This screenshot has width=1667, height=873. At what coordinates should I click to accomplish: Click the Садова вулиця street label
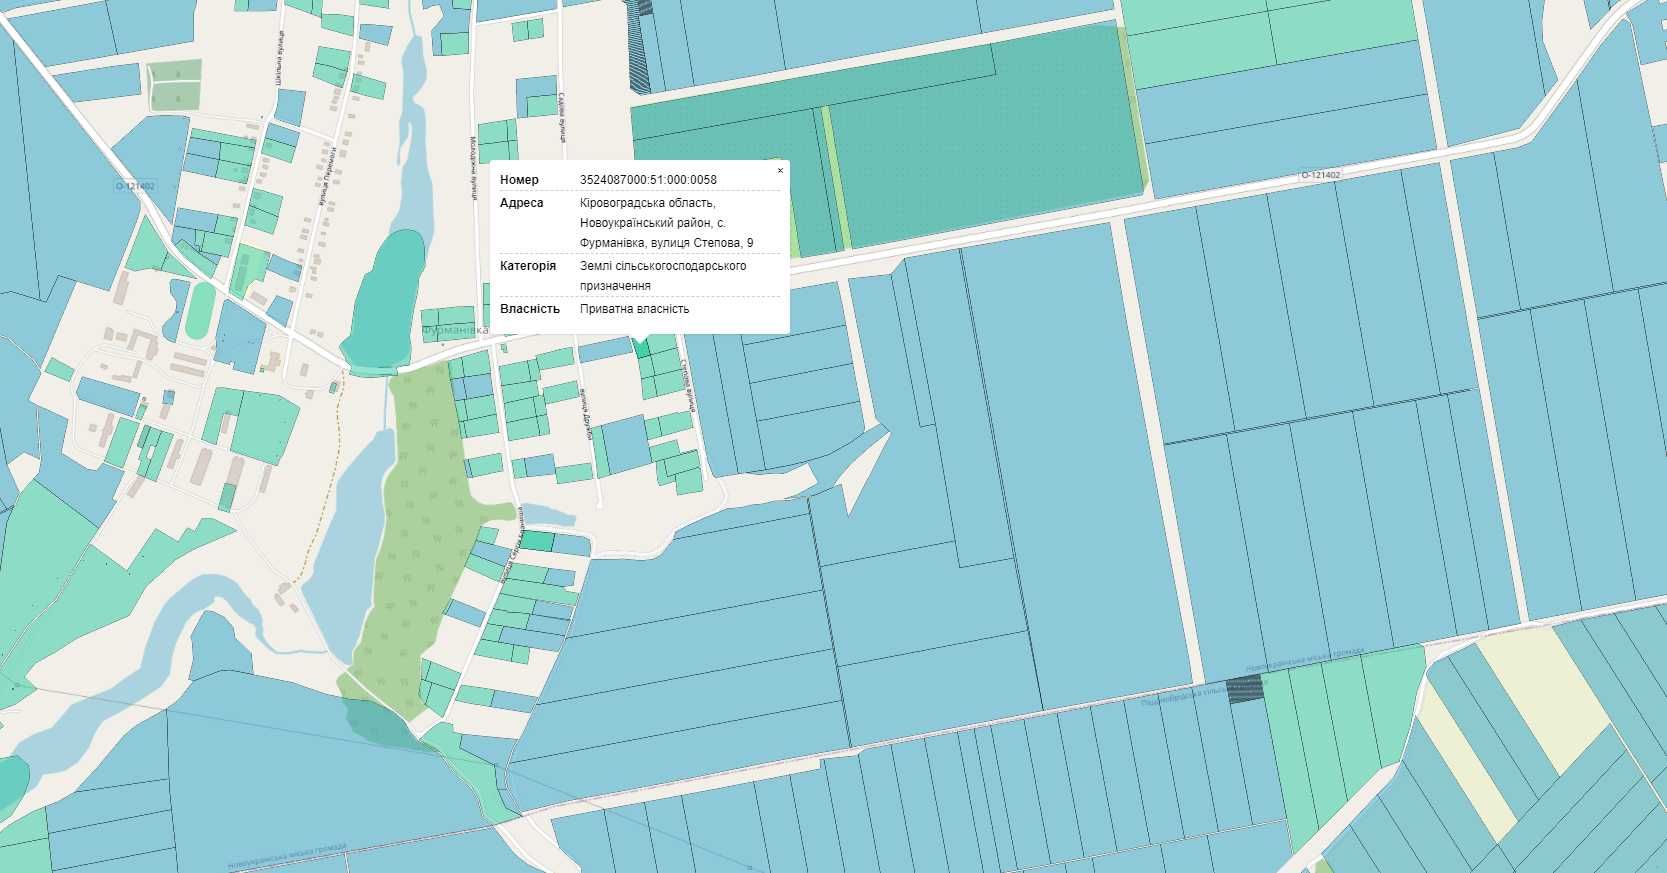[x=563, y=118]
